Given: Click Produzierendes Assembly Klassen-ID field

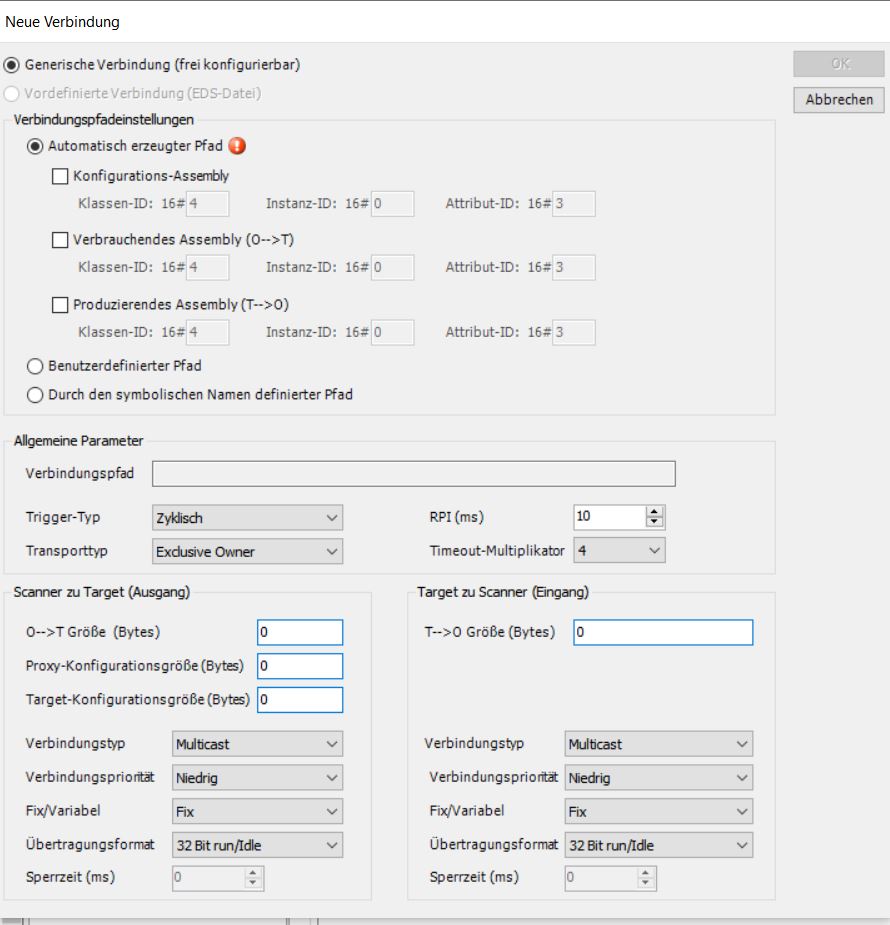Looking at the screenshot, I should point(208,332).
